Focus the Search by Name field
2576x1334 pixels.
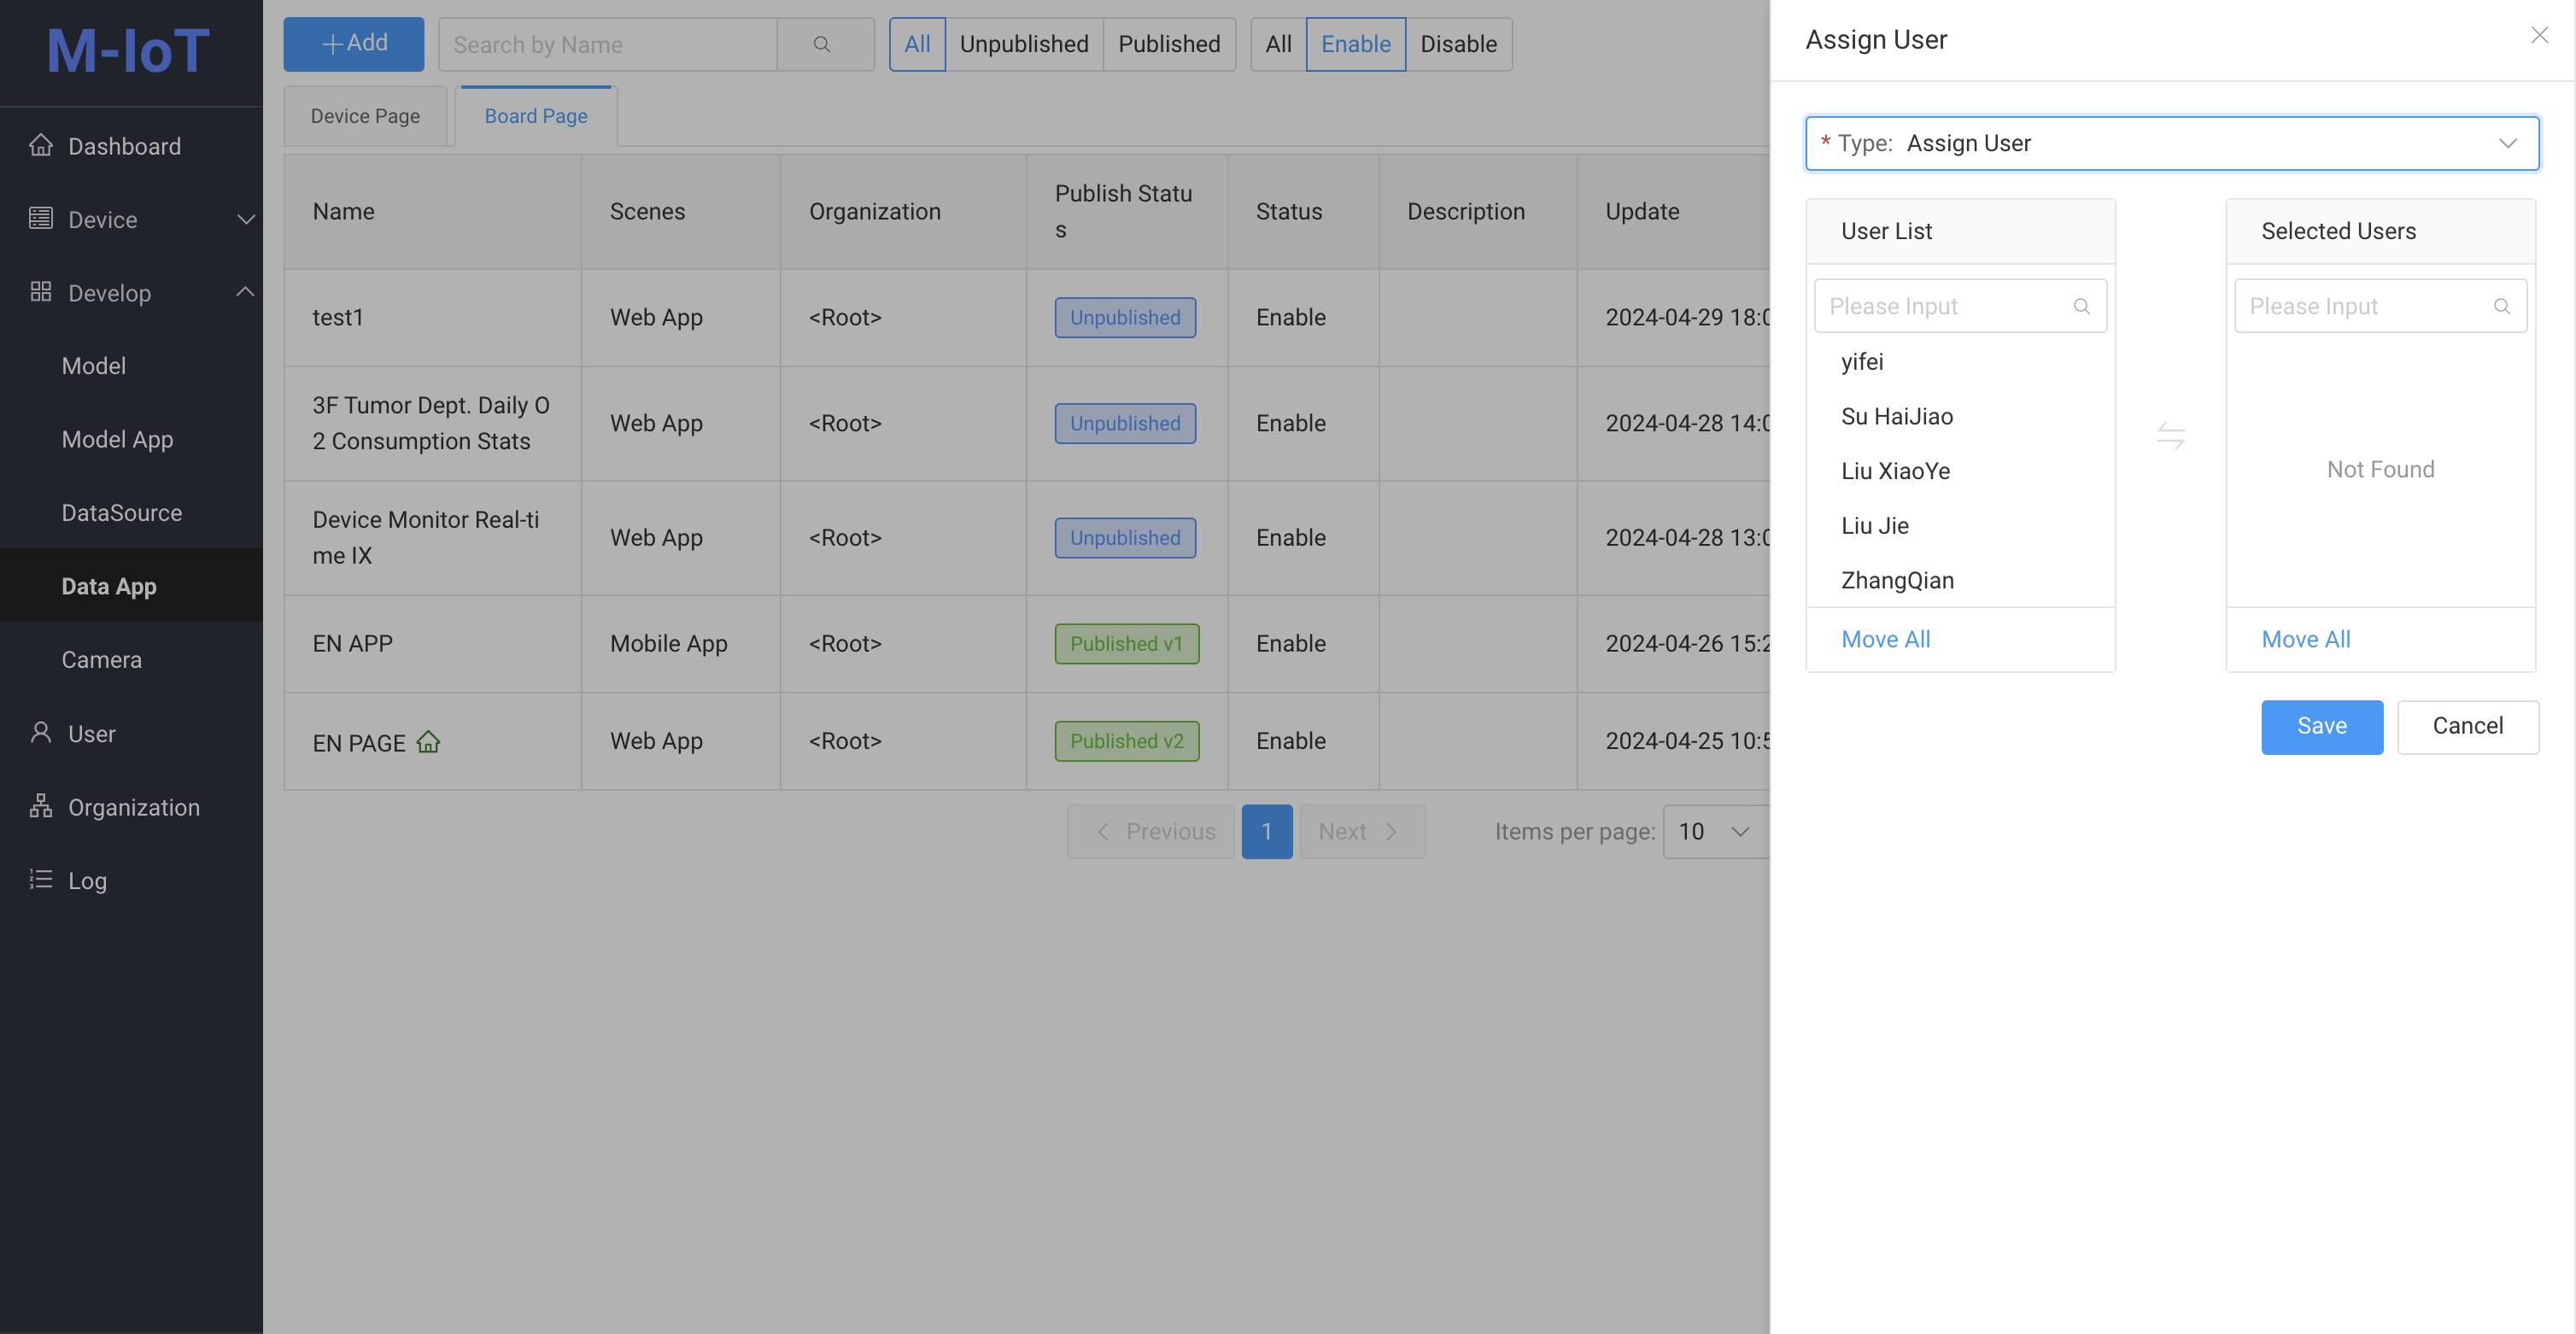pyautogui.click(x=608, y=44)
